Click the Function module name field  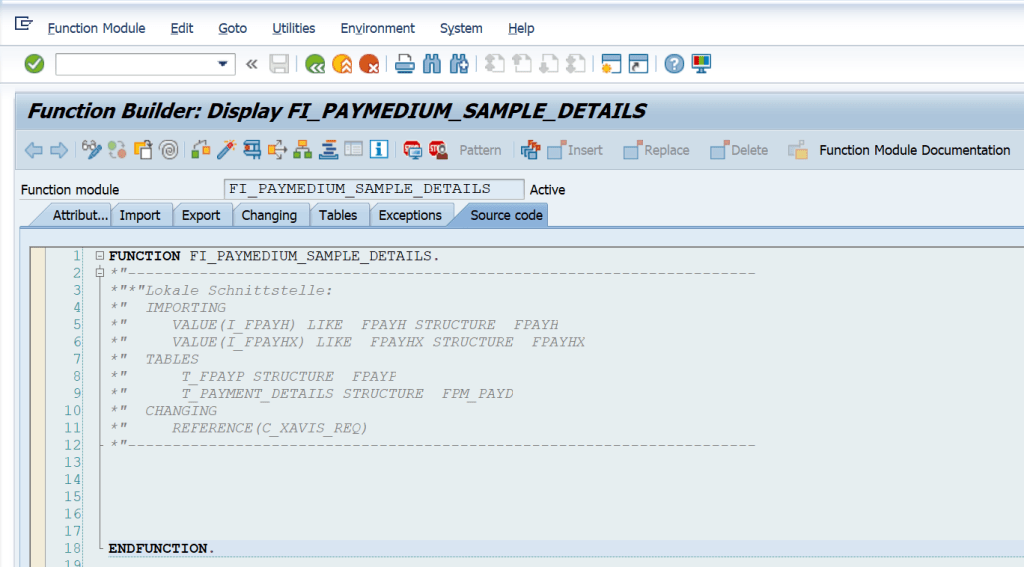(x=374, y=189)
